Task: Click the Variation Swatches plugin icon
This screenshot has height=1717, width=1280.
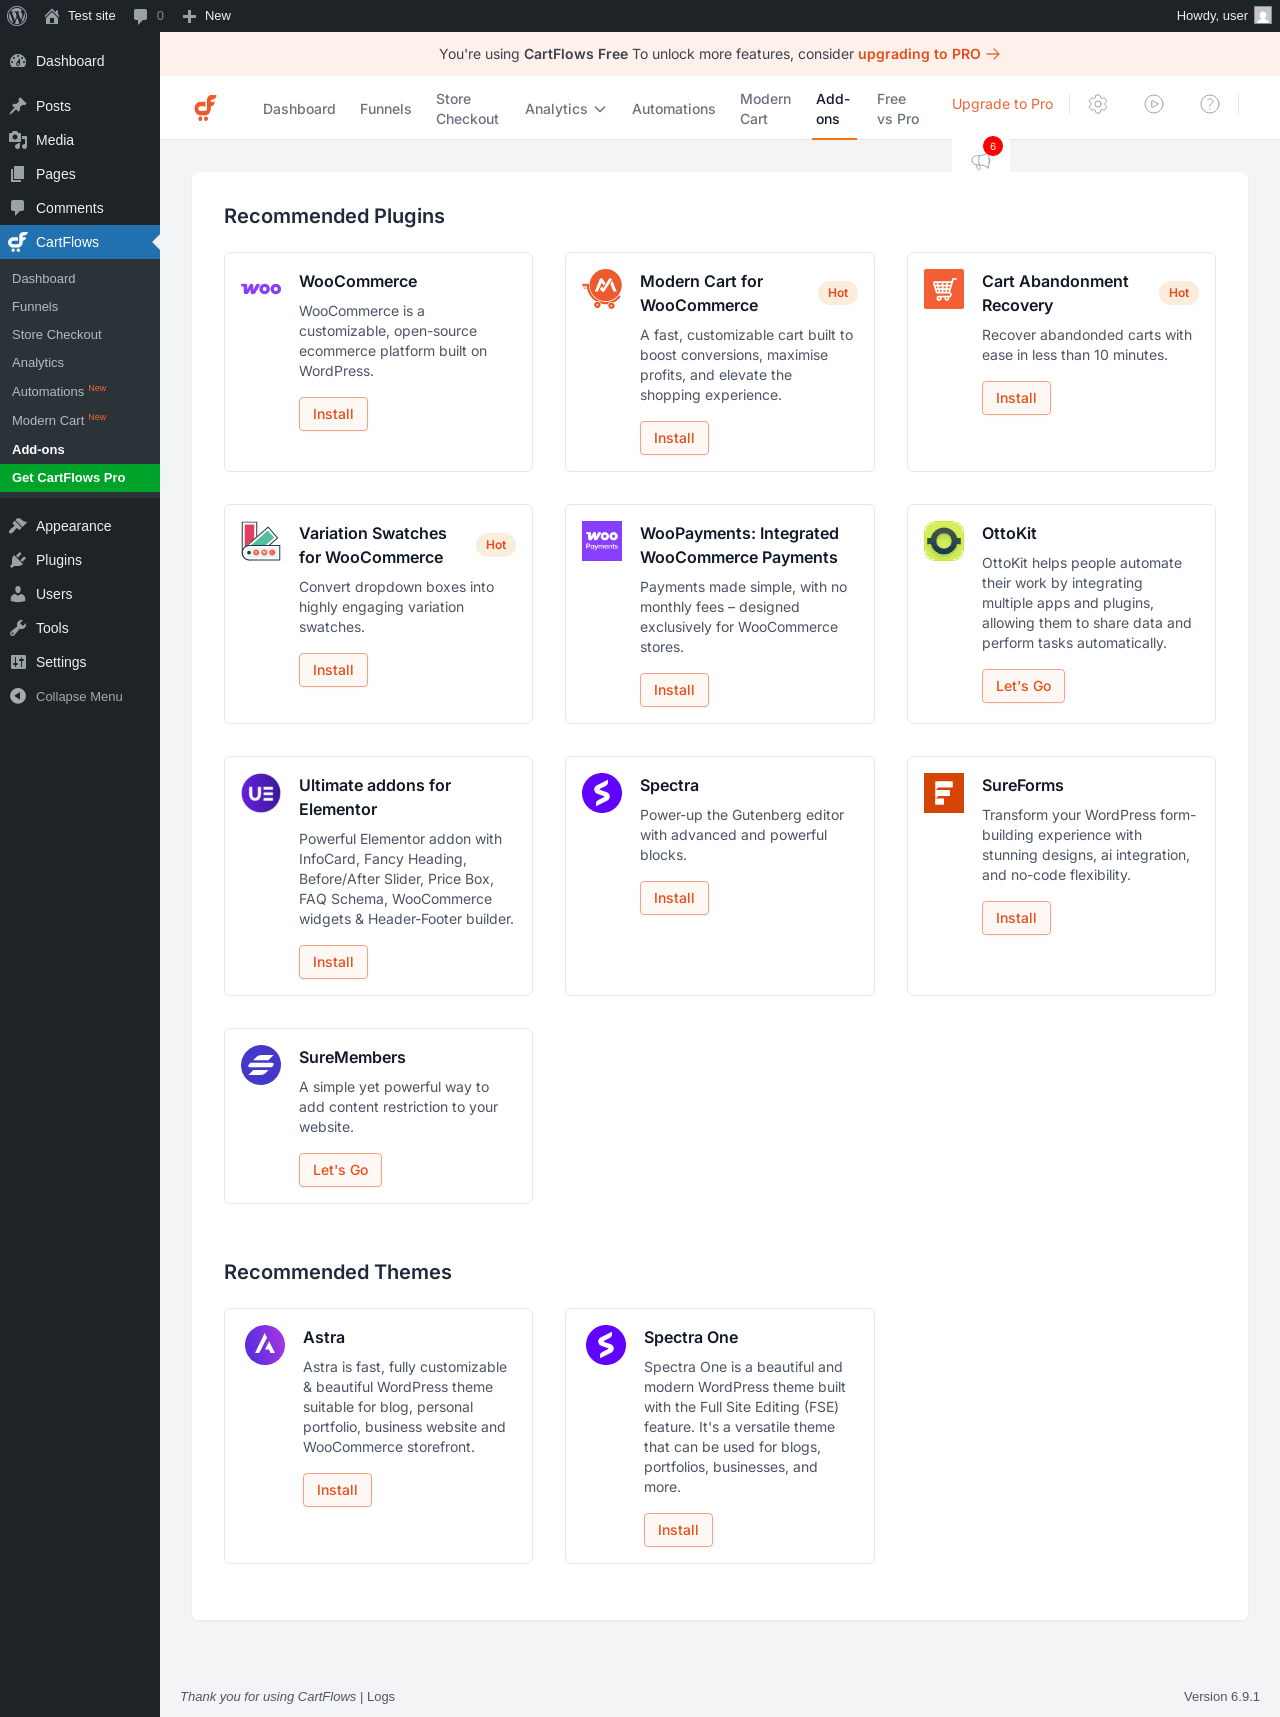Action: click(x=261, y=541)
